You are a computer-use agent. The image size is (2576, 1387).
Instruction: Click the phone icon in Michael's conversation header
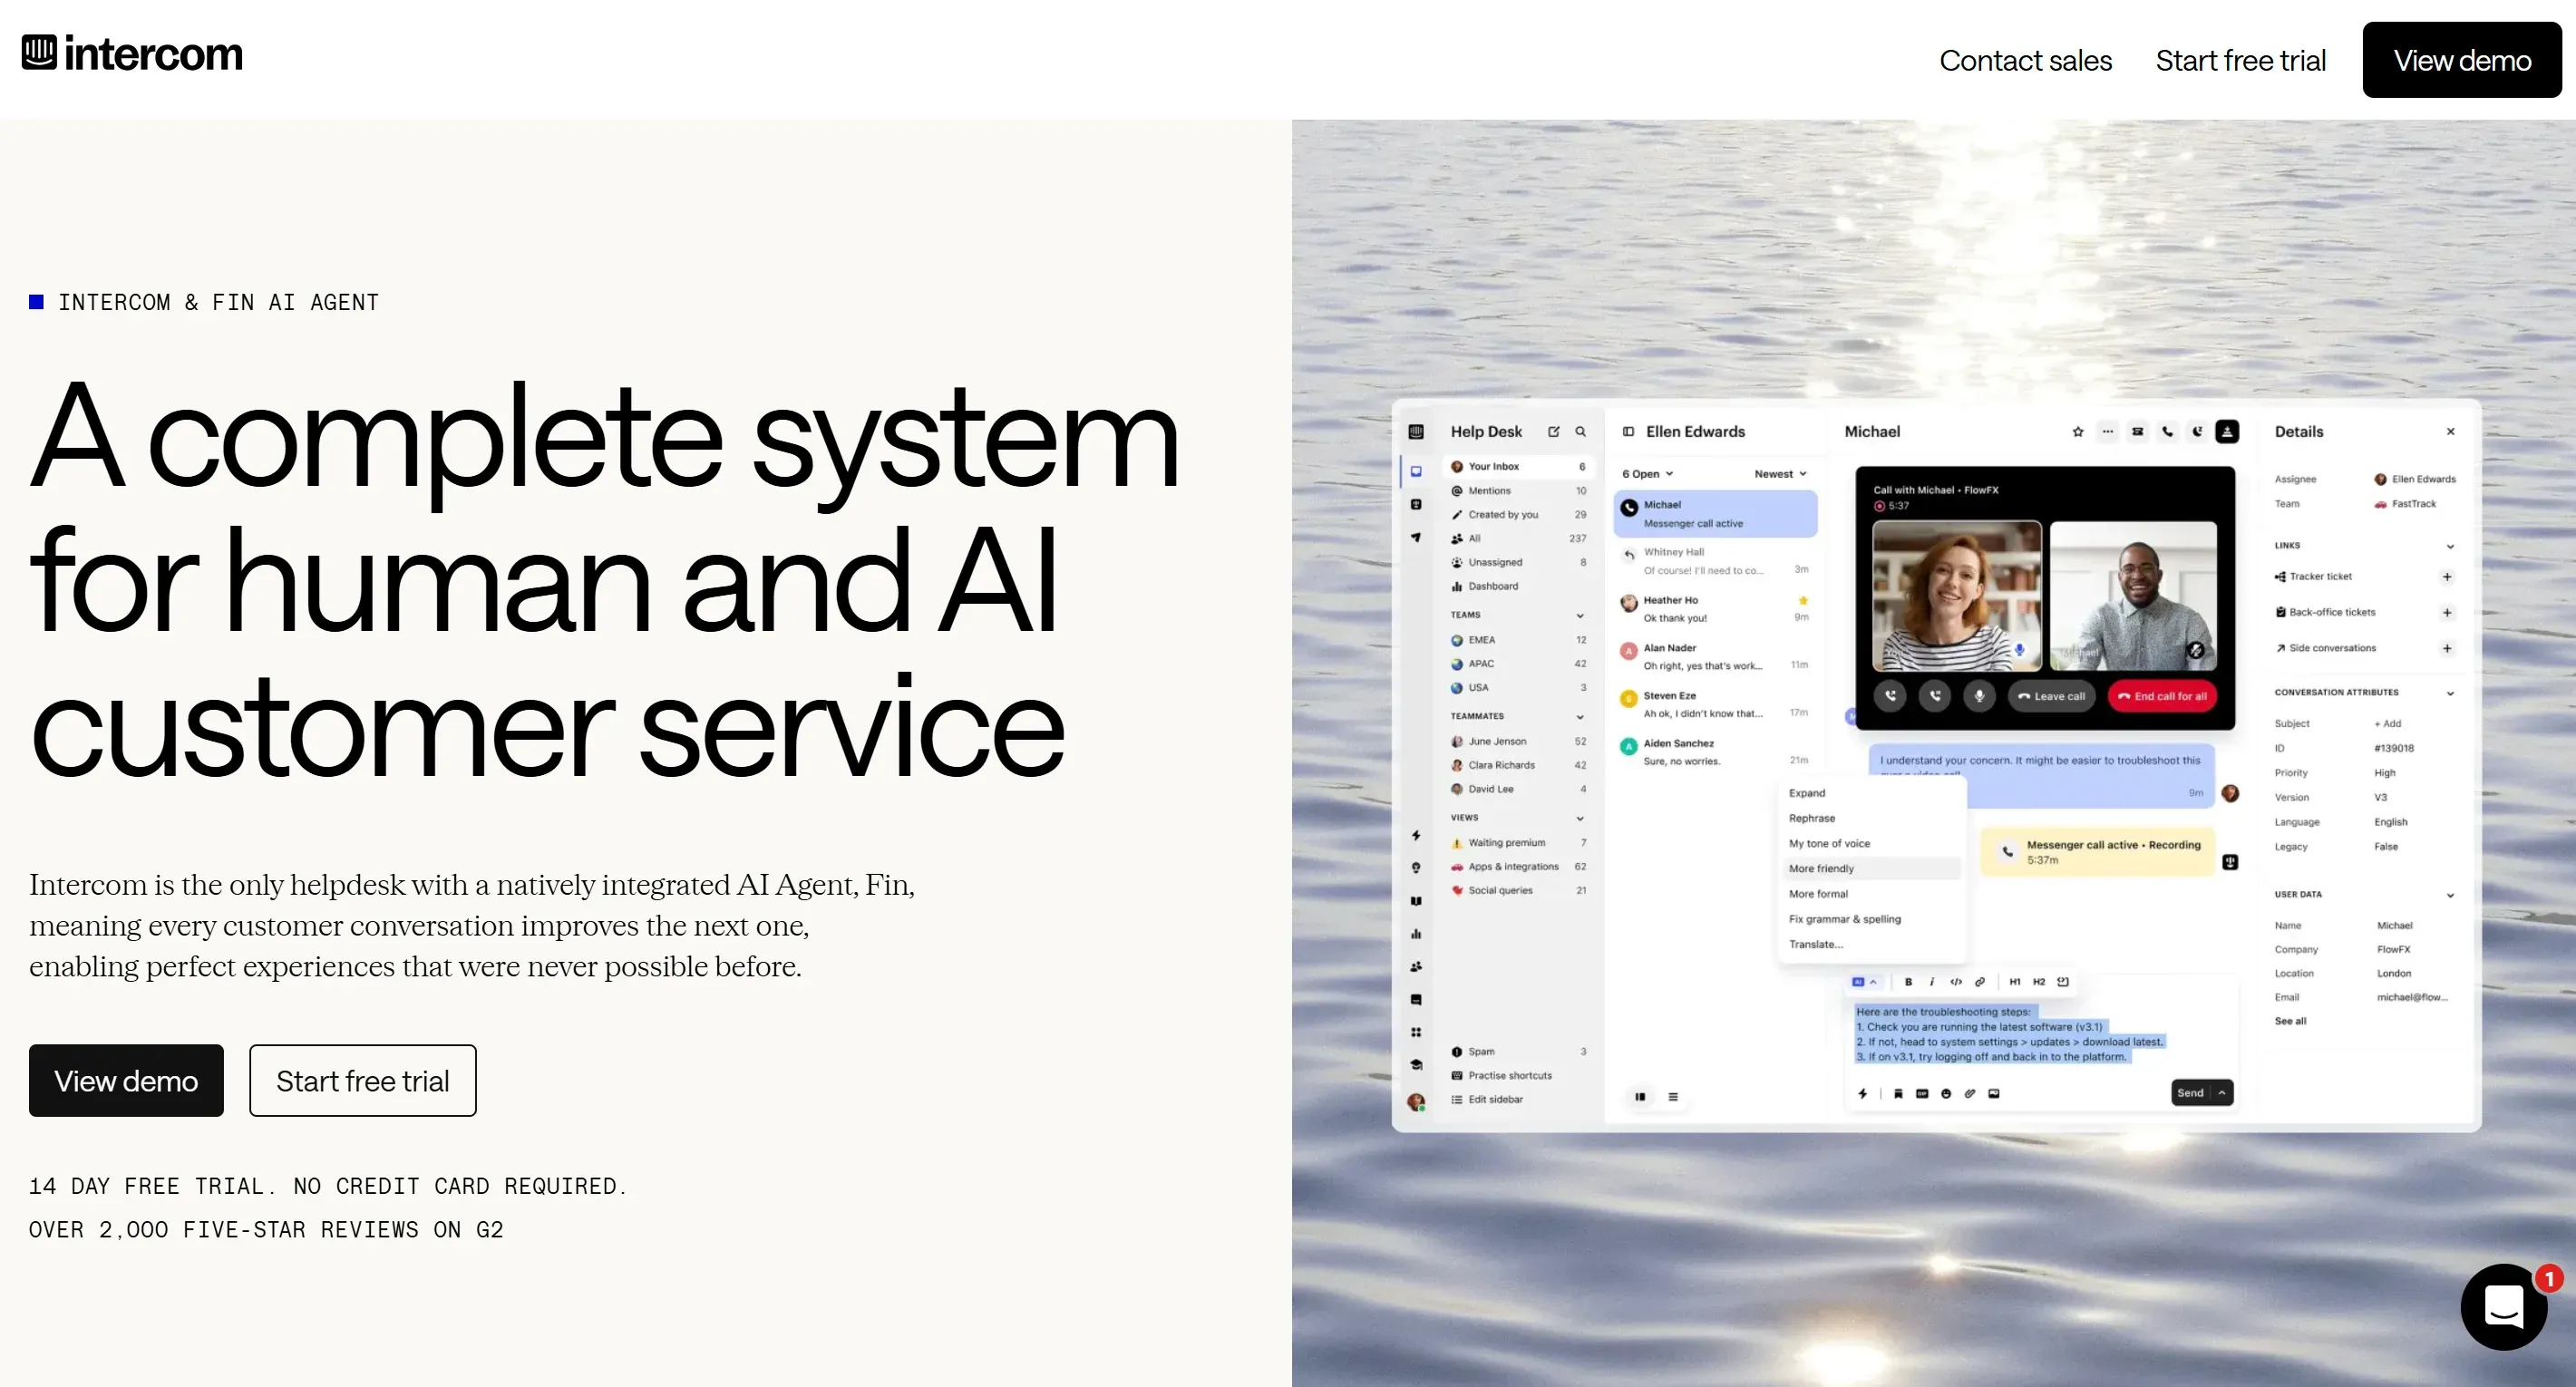(2167, 432)
